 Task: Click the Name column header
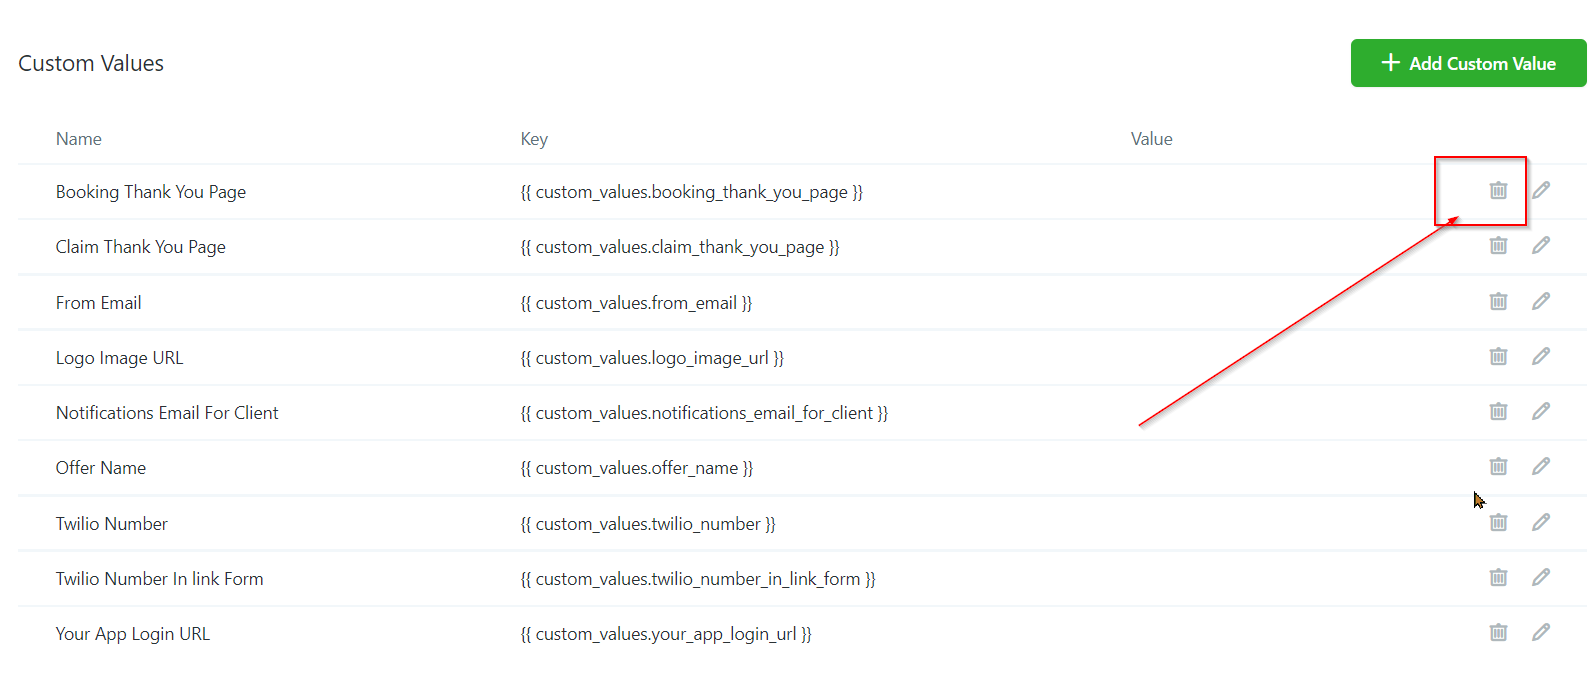[79, 139]
